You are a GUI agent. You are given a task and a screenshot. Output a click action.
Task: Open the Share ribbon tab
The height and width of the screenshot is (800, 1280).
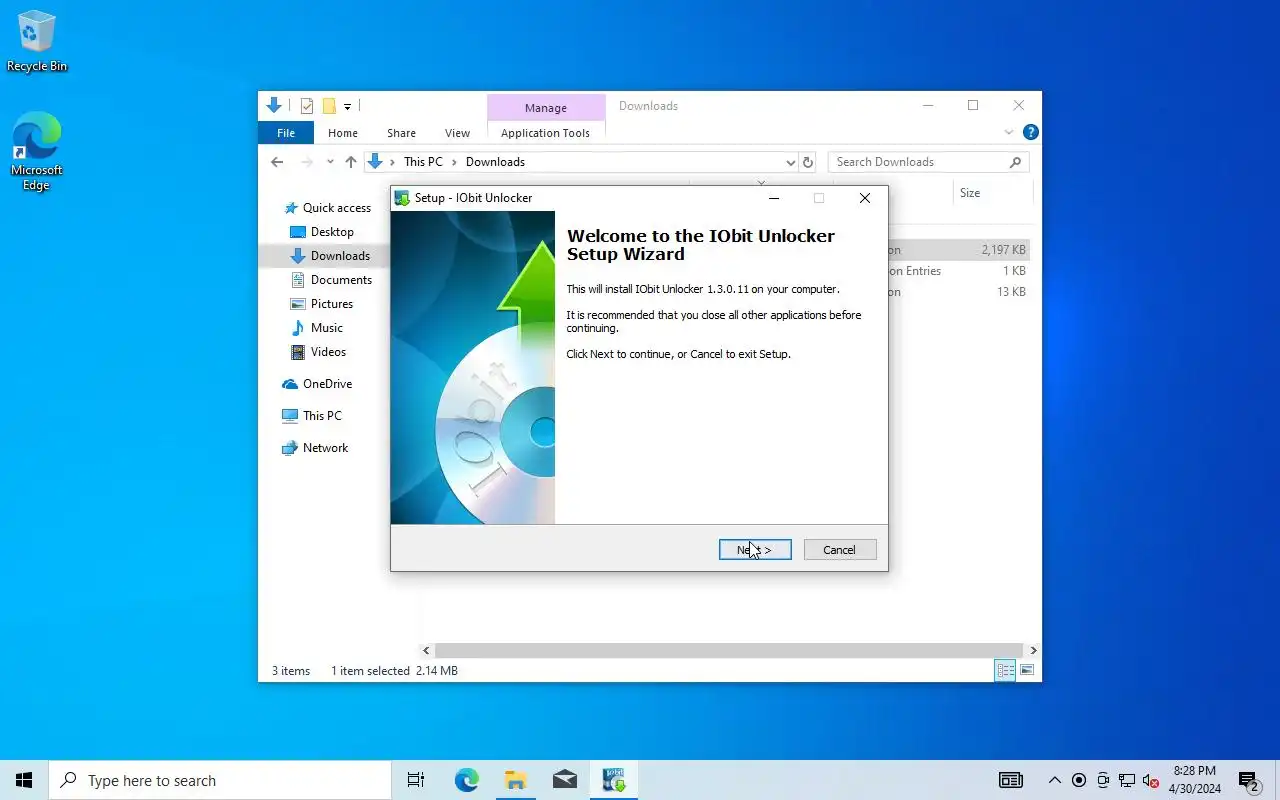coord(401,133)
